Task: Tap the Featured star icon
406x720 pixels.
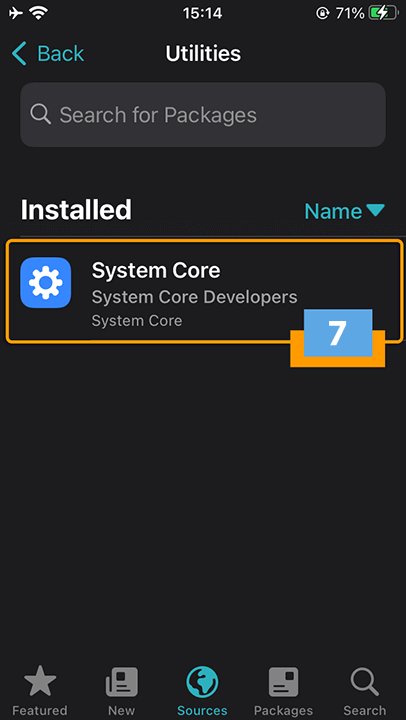Action: pyautogui.click(x=40, y=682)
